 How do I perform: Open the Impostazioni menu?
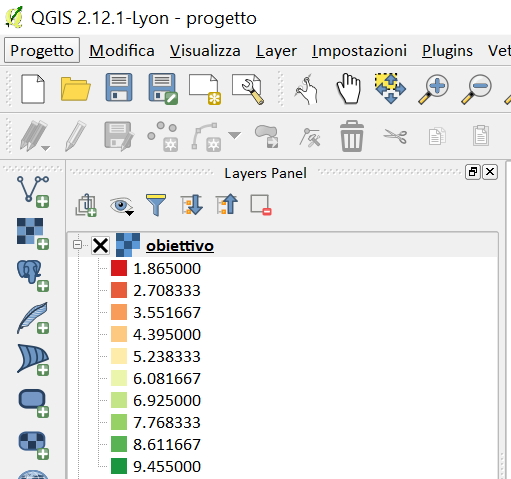(359, 51)
